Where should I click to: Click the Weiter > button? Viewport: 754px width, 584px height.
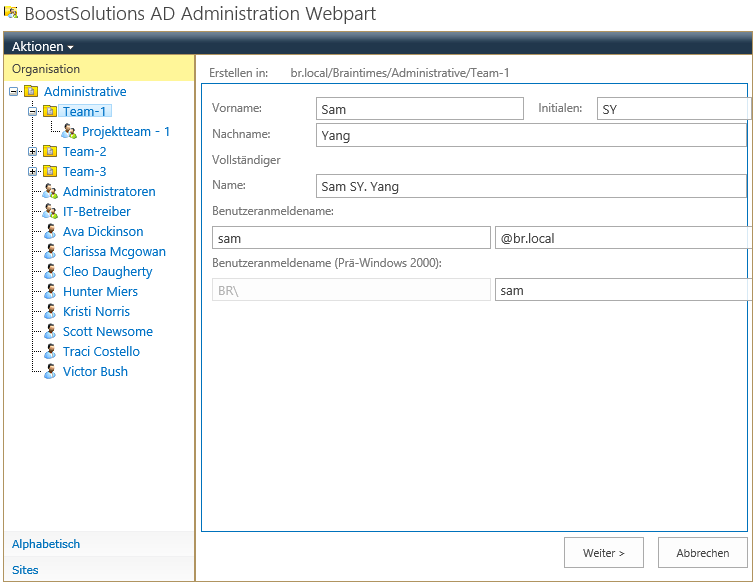pyautogui.click(x=603, y=553)
